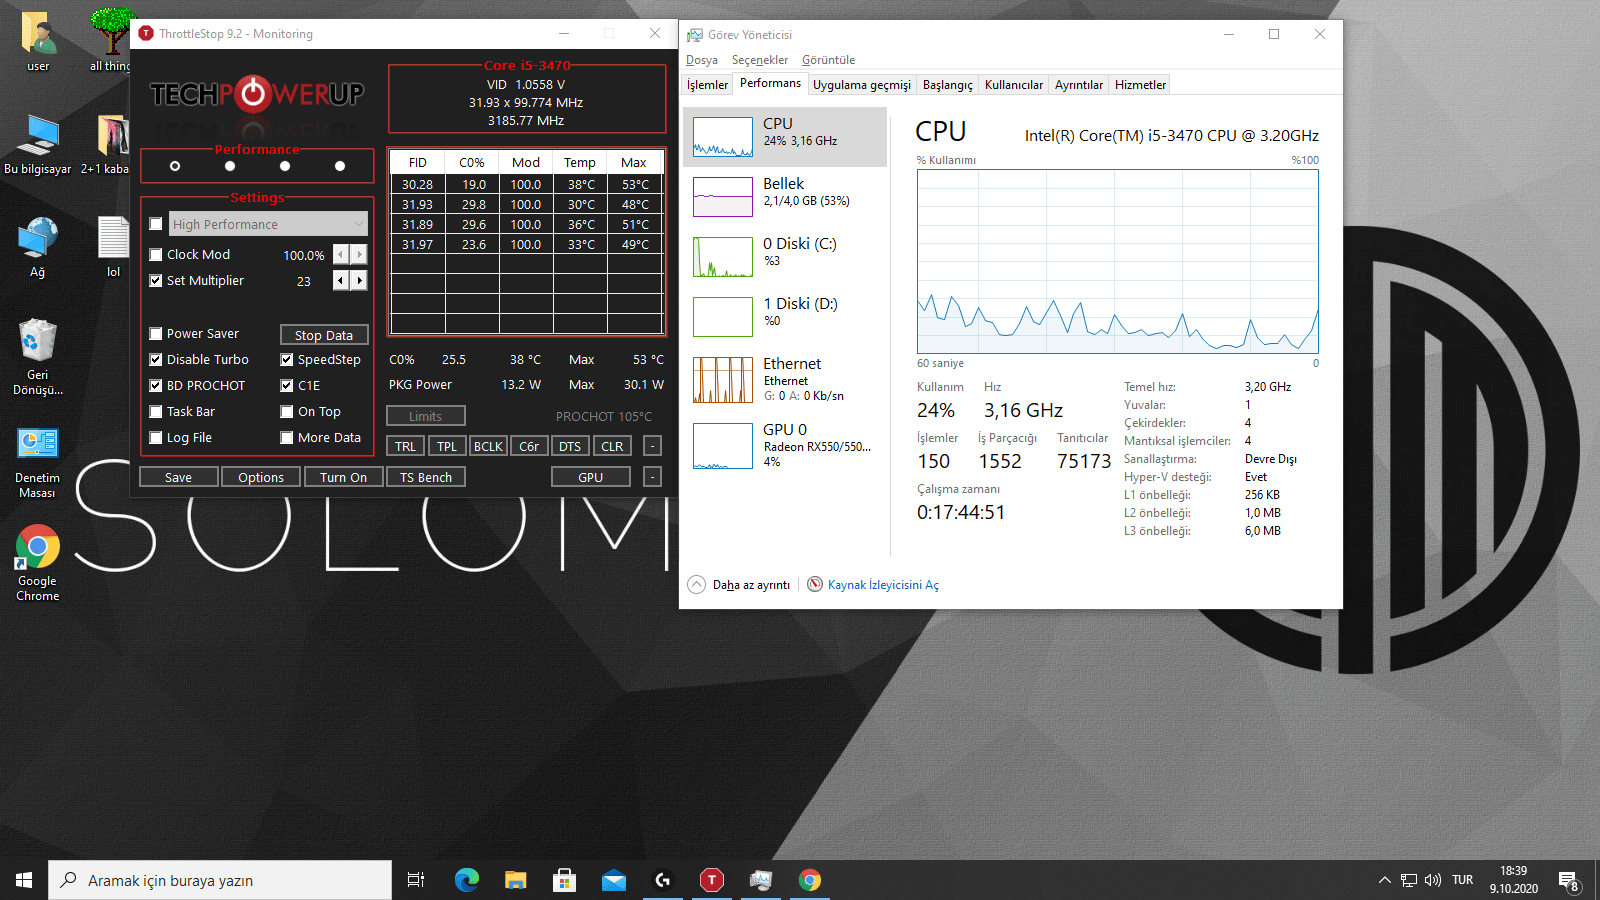
Task: Open ThrottleStop Options
Action: click(261, 477)
